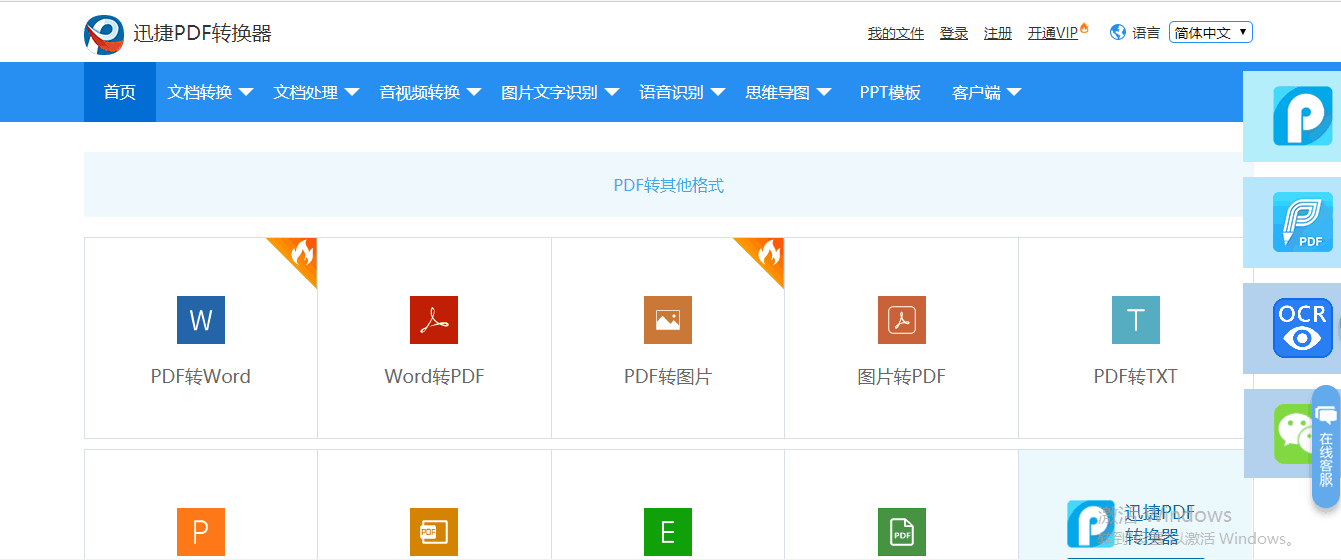Click the 我的文件 link
The height and width of the screenshot is (560, 1341).
pos(896,33)
